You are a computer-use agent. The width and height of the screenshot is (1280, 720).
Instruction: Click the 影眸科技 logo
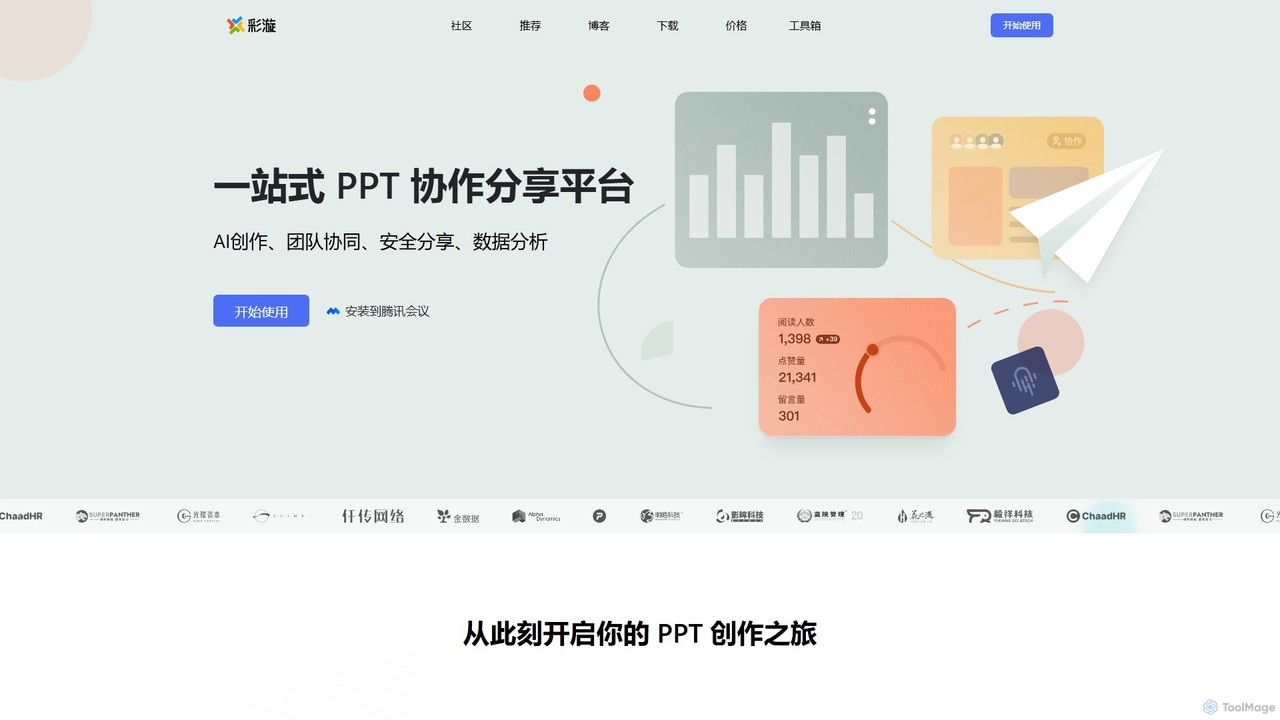click(740, 516)
